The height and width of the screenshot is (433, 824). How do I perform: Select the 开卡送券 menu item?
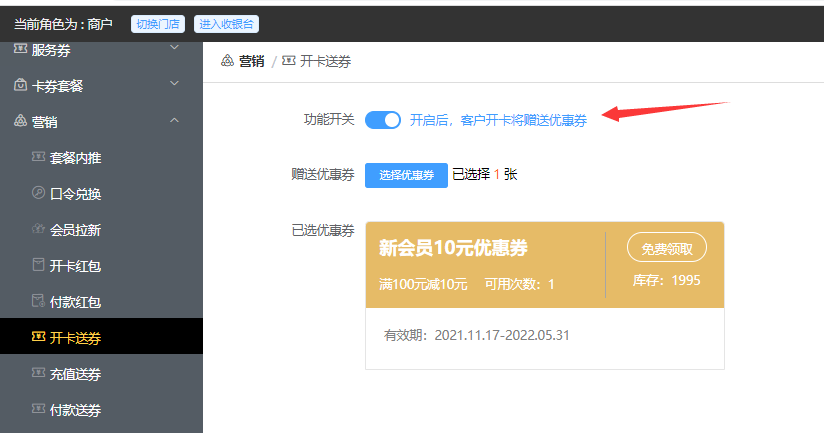pyautogui.click(x=101, y=337)
